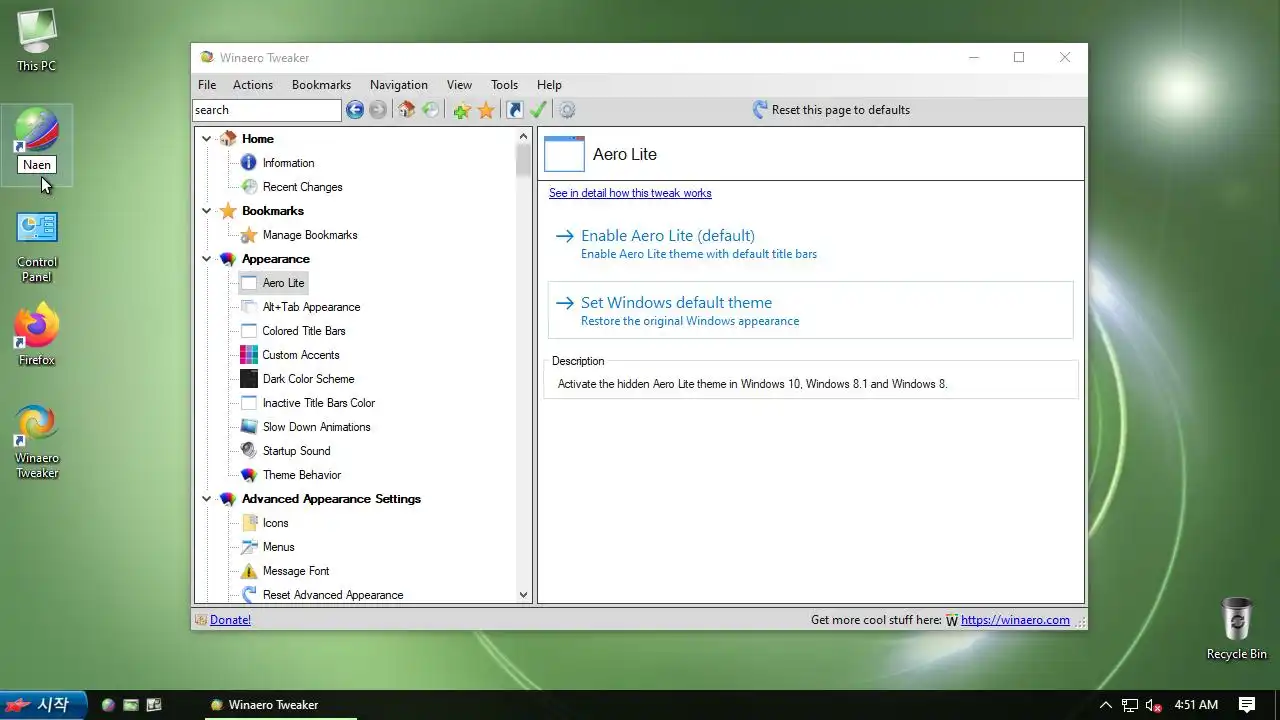Click the orange star bookmarks toolbar icon
Image resolution: width=1280 pixels, height=720 pixels.
486,110
